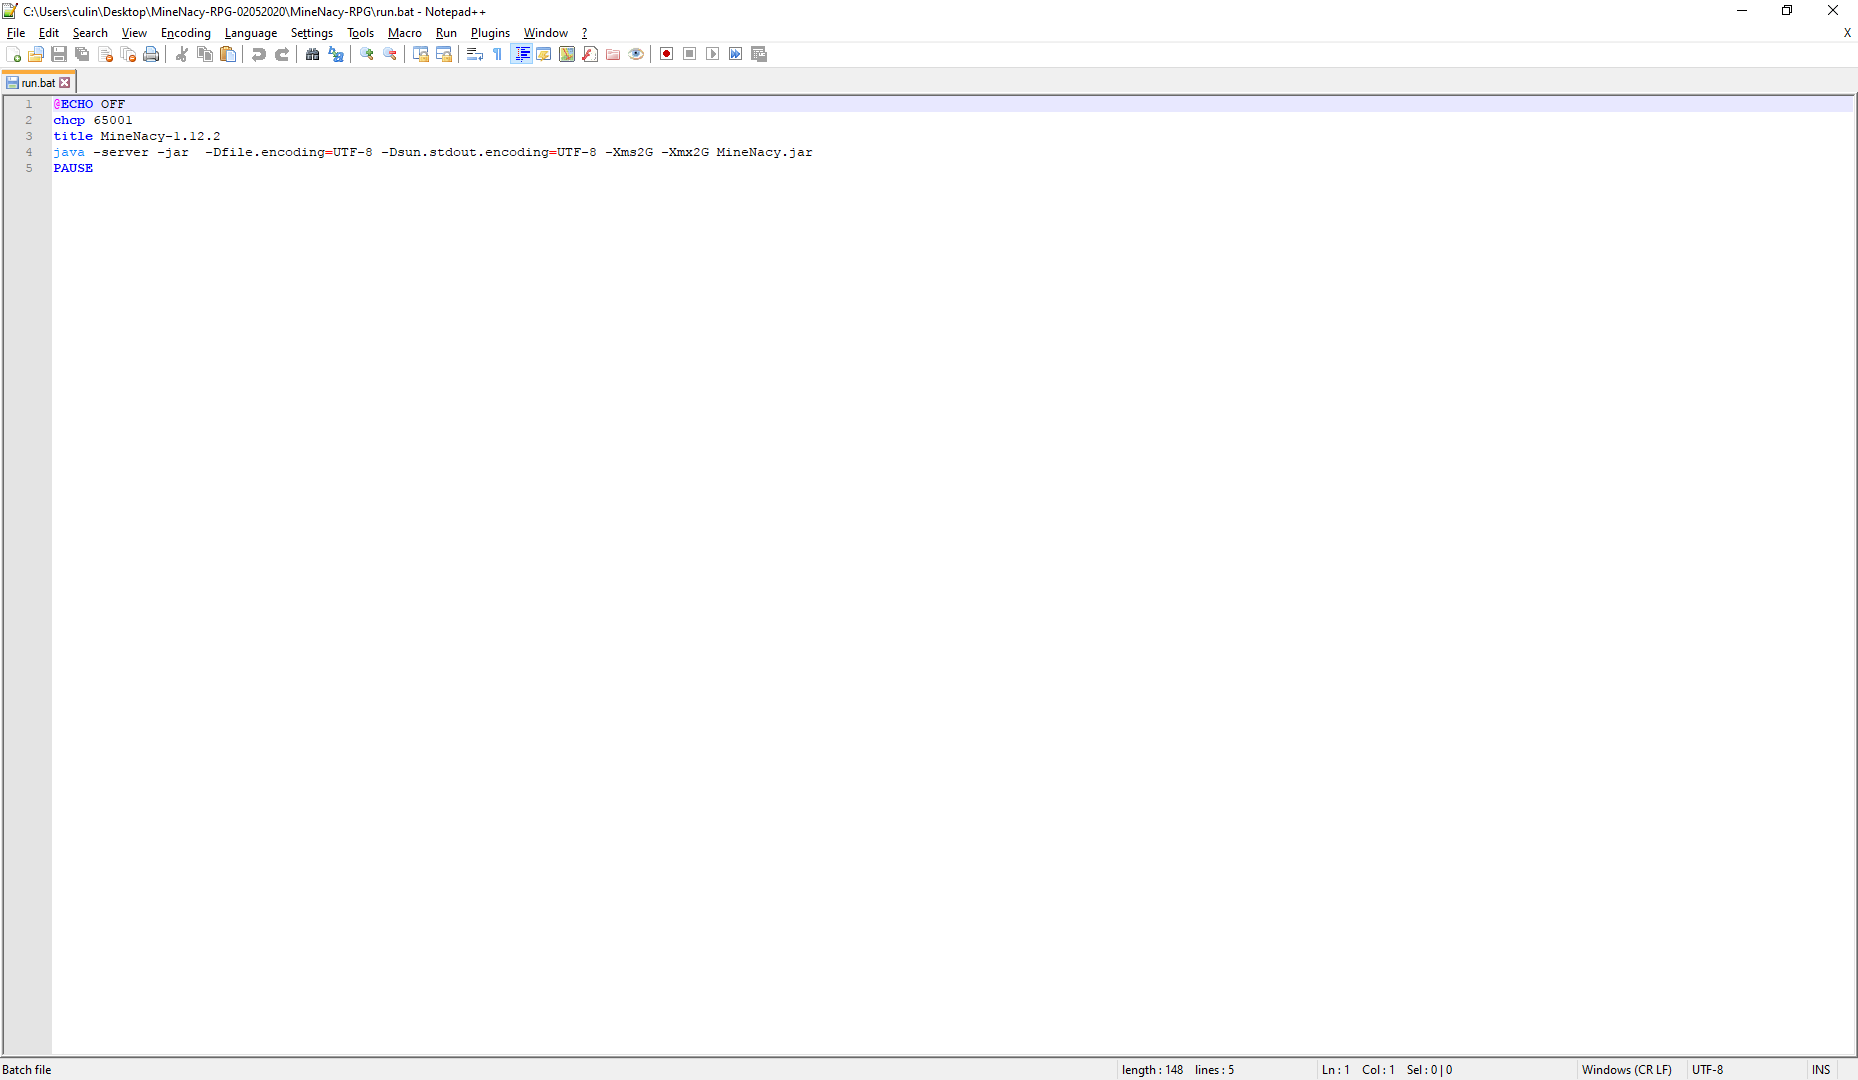The width and height of the screenshot is (1858, 1080).
Task: Click the Cut scissors icon
Action: tap(182, 54)
